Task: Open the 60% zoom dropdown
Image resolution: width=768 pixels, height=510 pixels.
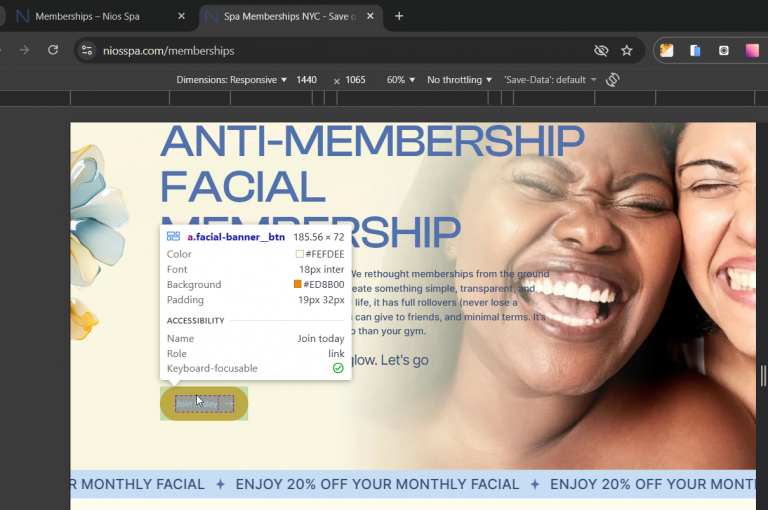Action: pyautogui.click(x=401, y=80)
